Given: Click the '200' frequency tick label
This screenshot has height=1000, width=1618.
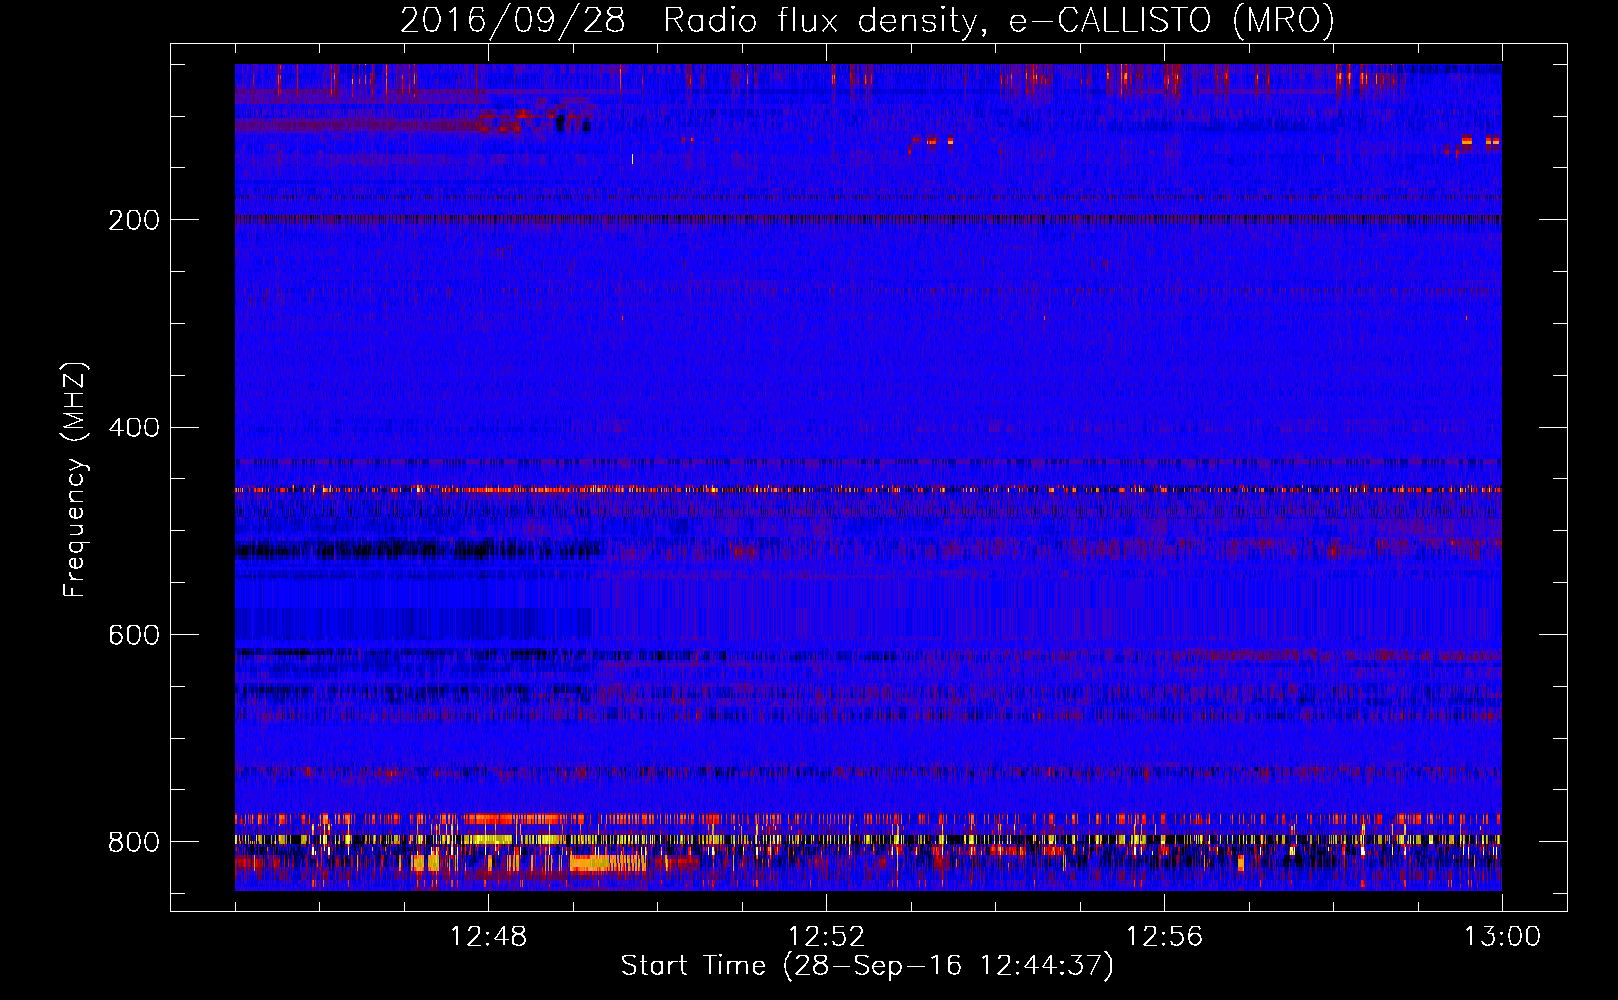Looking at the screenshot, I should 134,220.
